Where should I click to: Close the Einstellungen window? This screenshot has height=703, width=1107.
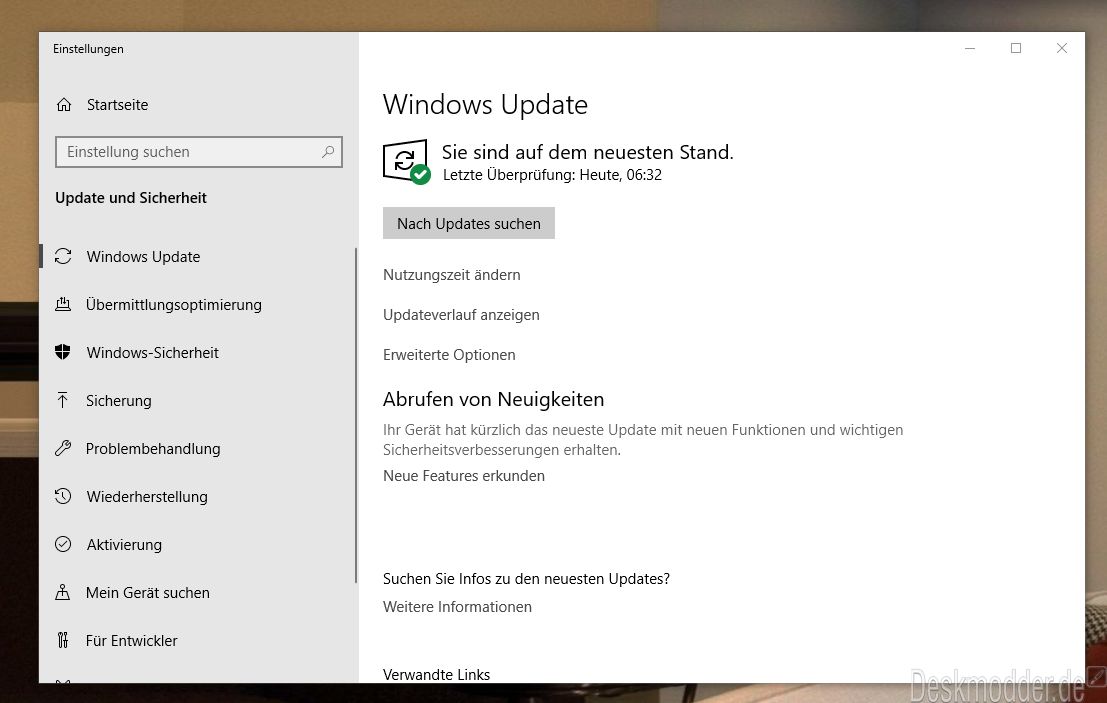pos(1062,48)
